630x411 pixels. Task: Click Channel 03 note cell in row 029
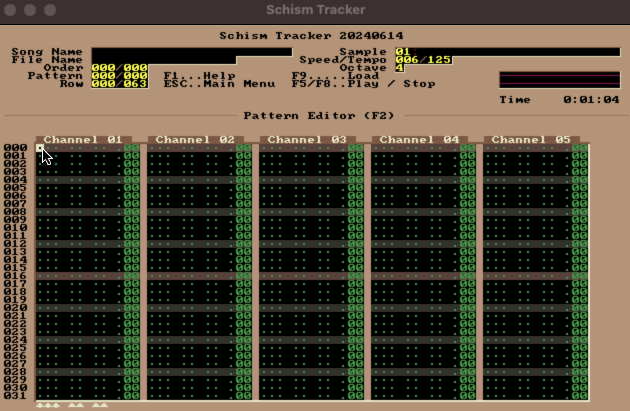coord(272,380)
